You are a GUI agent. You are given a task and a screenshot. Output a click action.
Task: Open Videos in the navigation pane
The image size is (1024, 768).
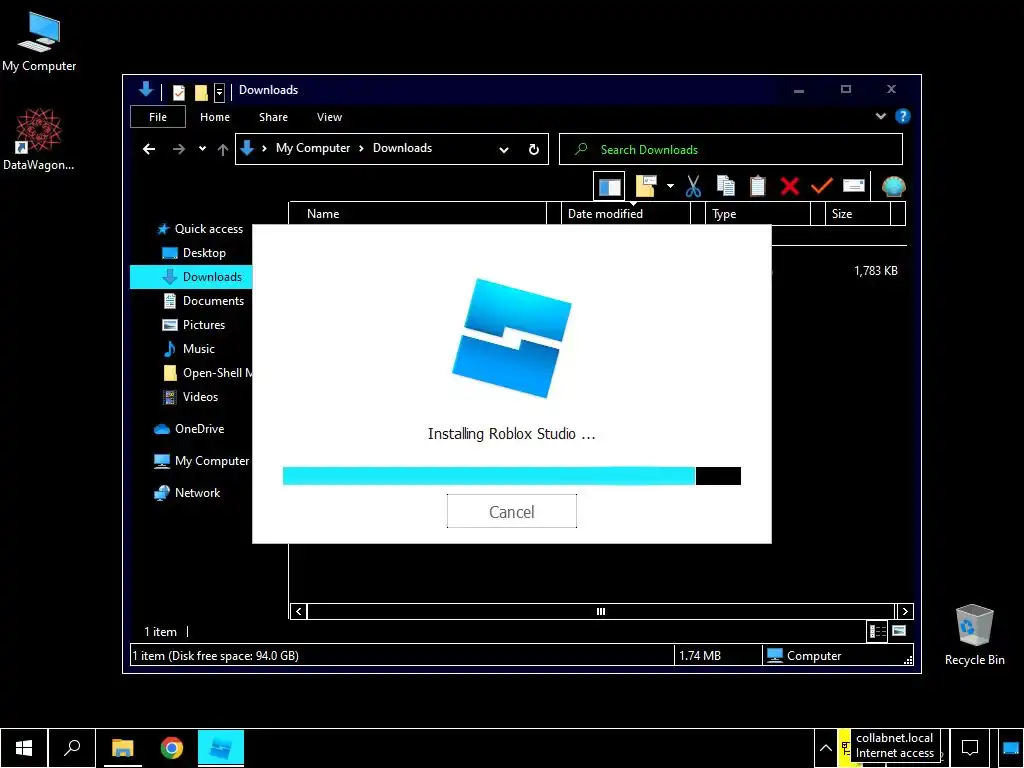pos(191,397)
